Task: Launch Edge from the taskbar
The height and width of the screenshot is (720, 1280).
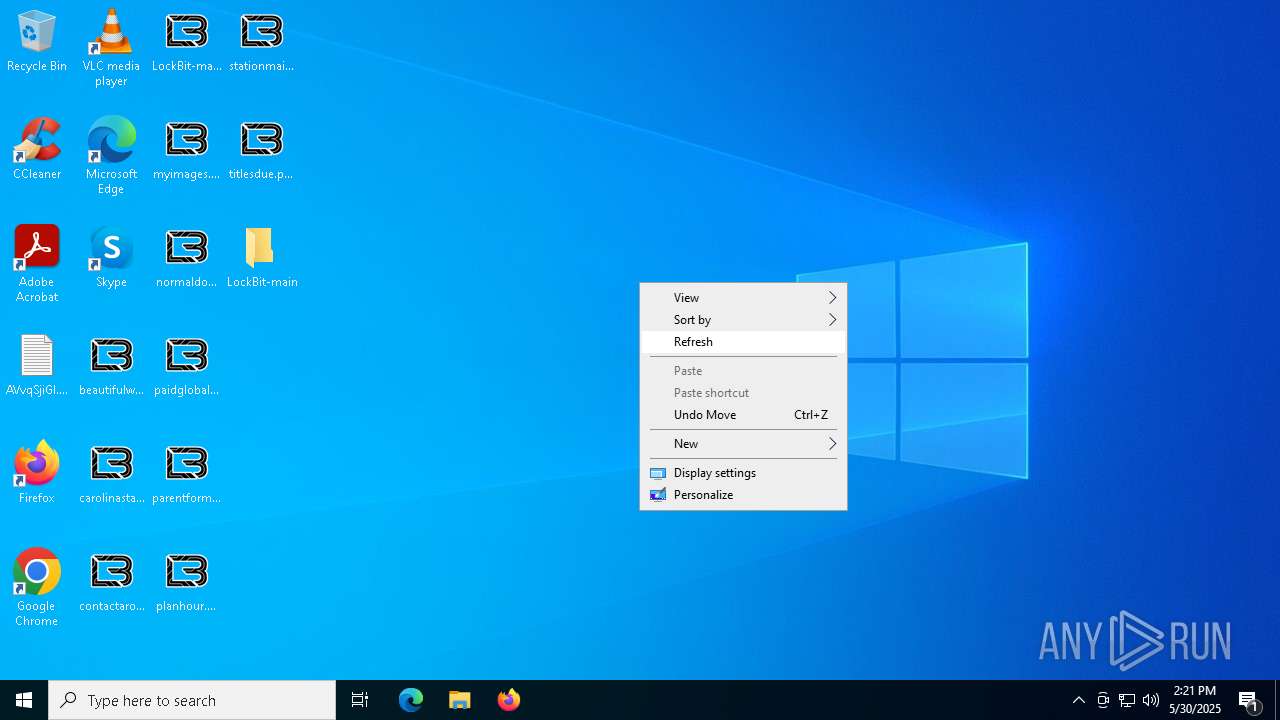Action: coord(411,700)
